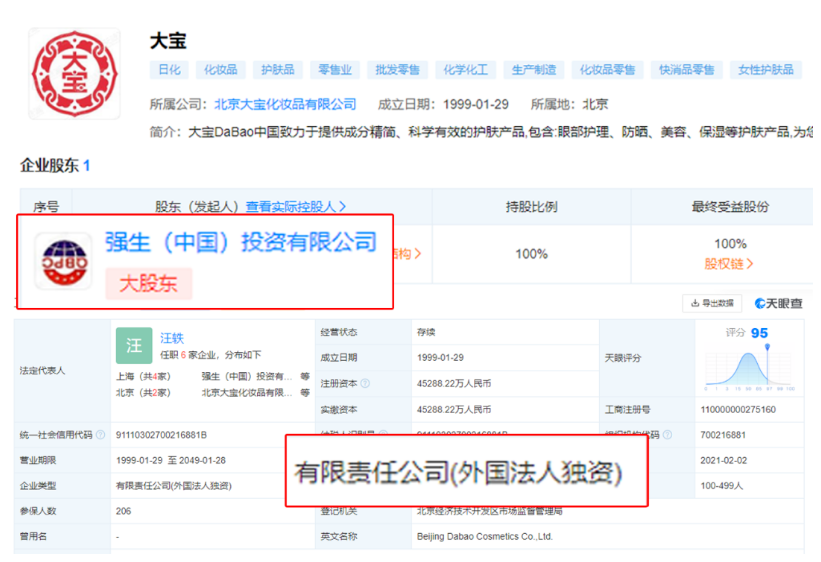The image size is (821, 562).
Task: Click the green 汪 avatar icon
Action: point(134,345)
